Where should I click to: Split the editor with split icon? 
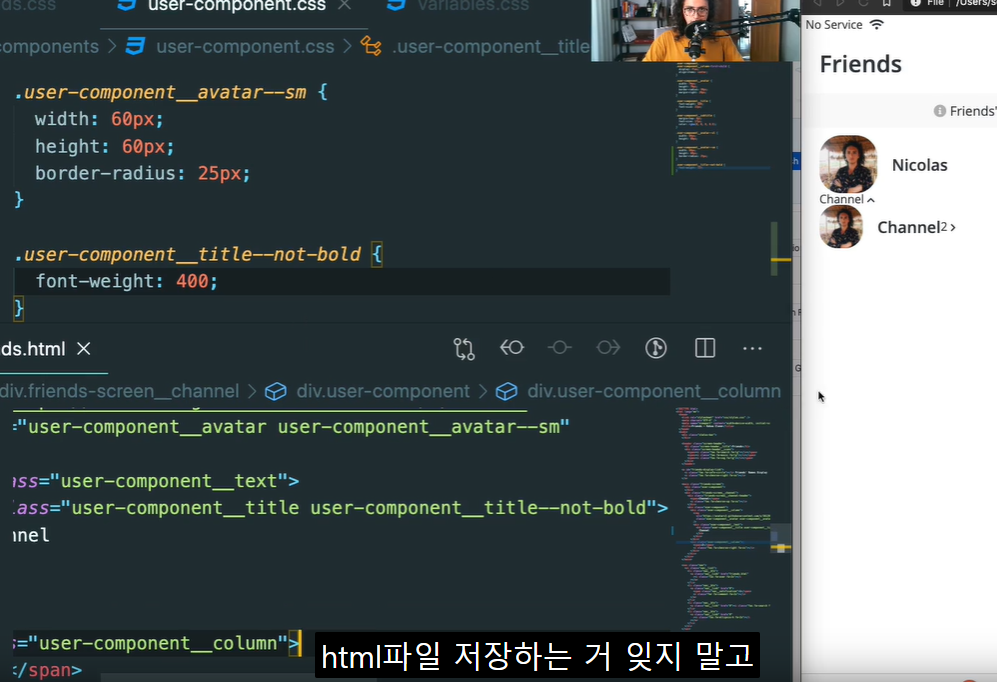pyautogui.click(x=705, y=348)
